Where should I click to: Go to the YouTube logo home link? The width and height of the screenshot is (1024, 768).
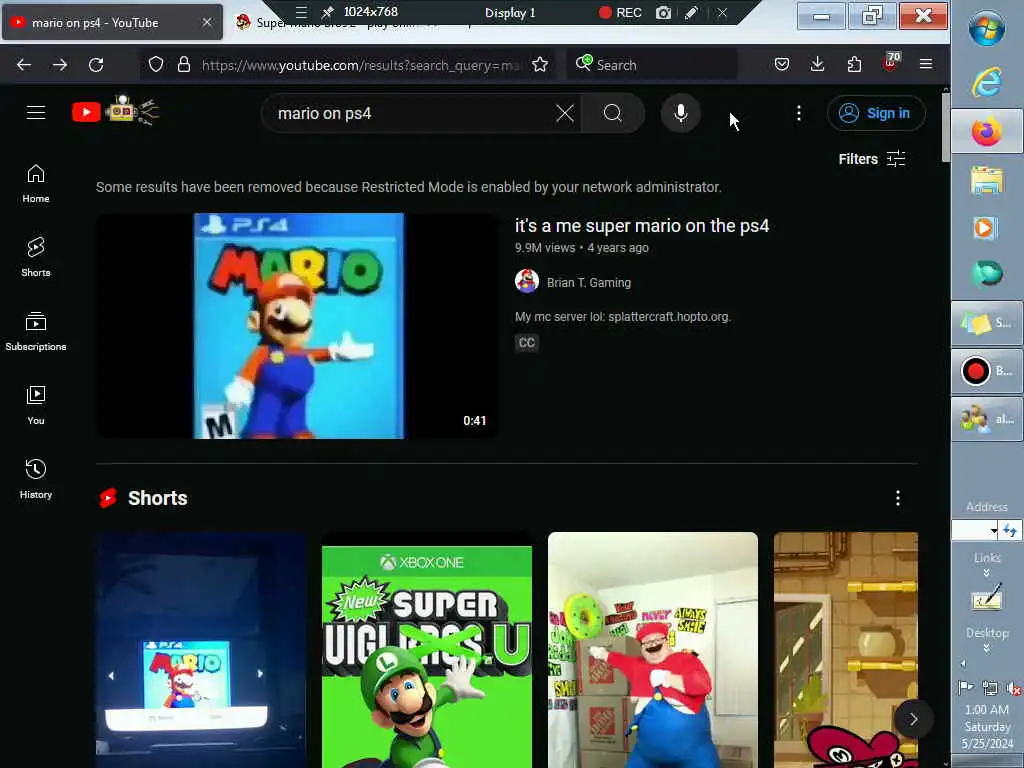115,111
